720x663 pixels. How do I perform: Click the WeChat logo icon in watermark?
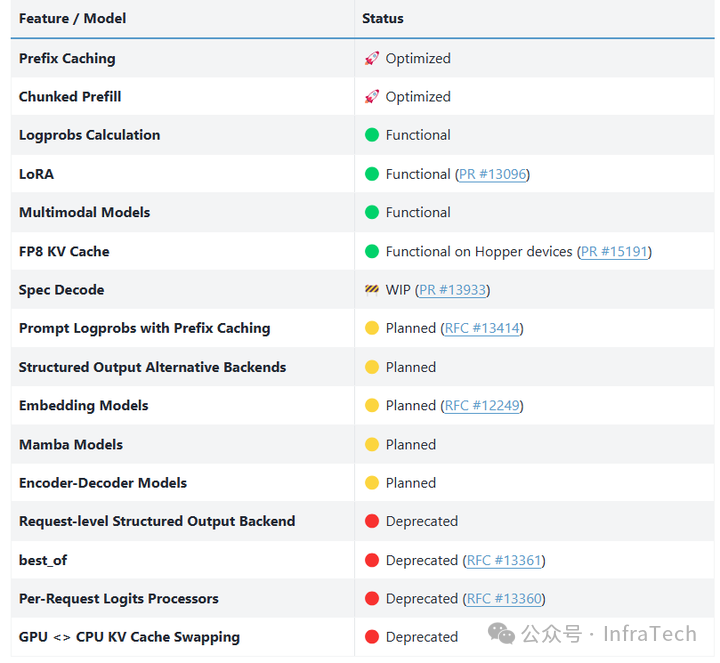point(502,634)
